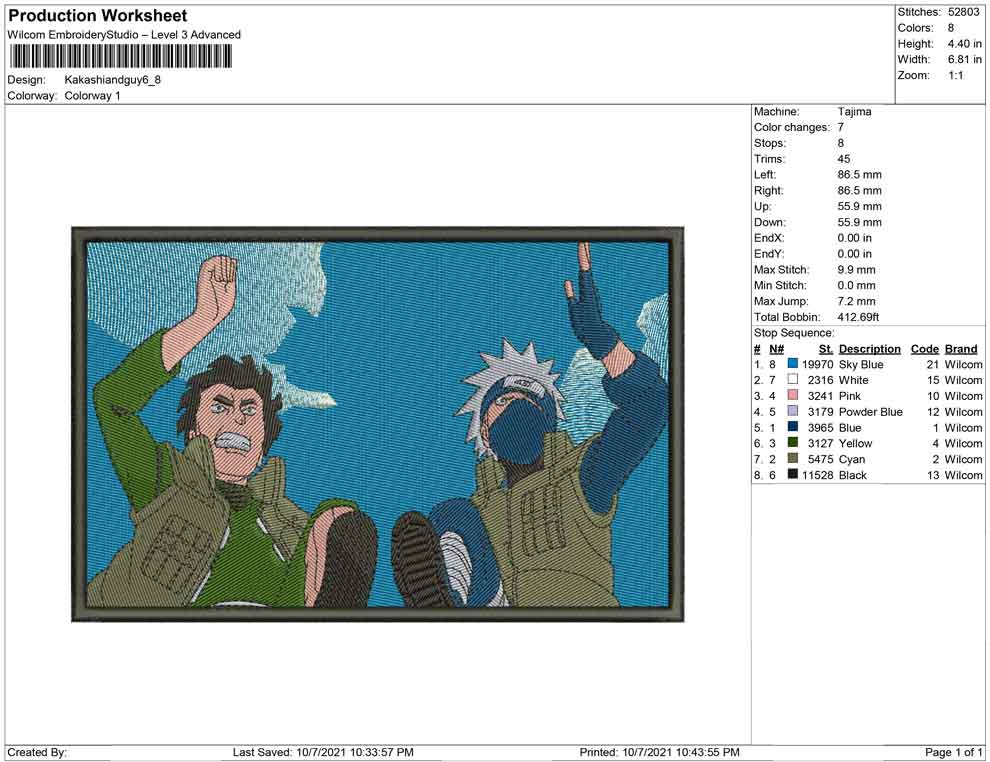The image size is (990, 762).
Task: Click the Zoom value '1:1'
Action: (x=955, y=75)
